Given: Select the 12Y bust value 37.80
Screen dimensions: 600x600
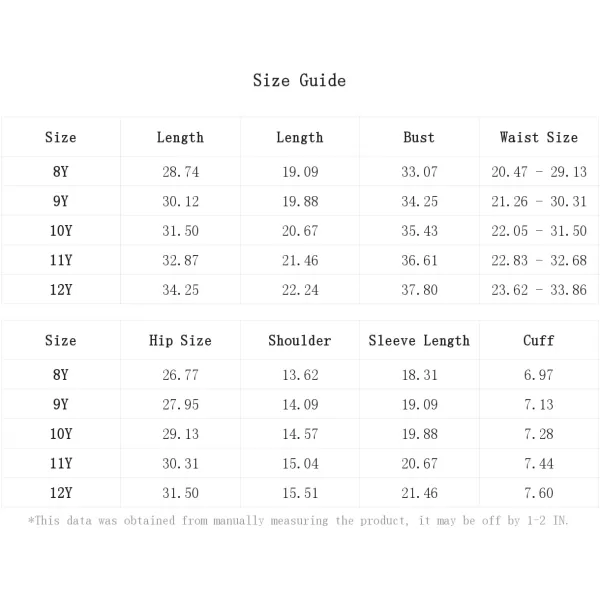Looking at the screenshot, I should tap(419, 290).
